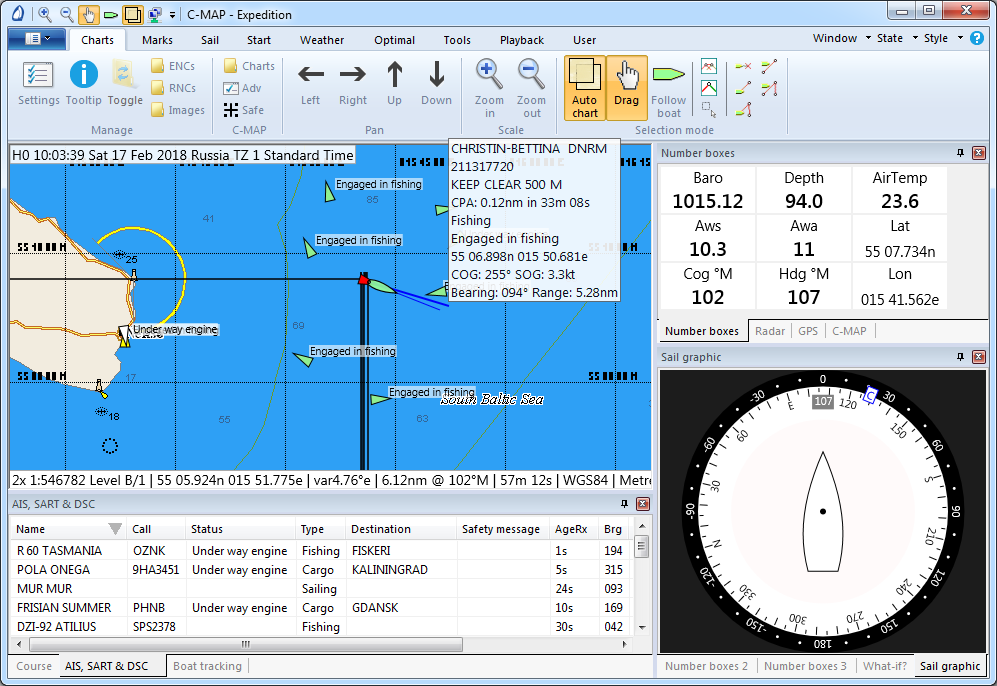This screenshot has width=997, height=686.
Task: Open the Playback ribbon tab
Action: [x=521, y=40]
